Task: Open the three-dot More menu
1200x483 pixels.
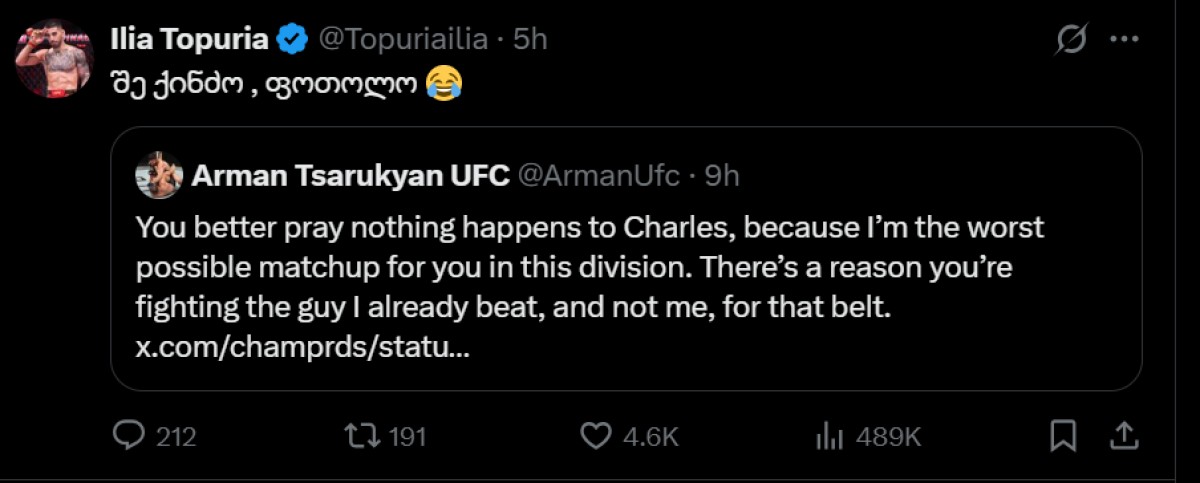Action: pos(1125,41)
